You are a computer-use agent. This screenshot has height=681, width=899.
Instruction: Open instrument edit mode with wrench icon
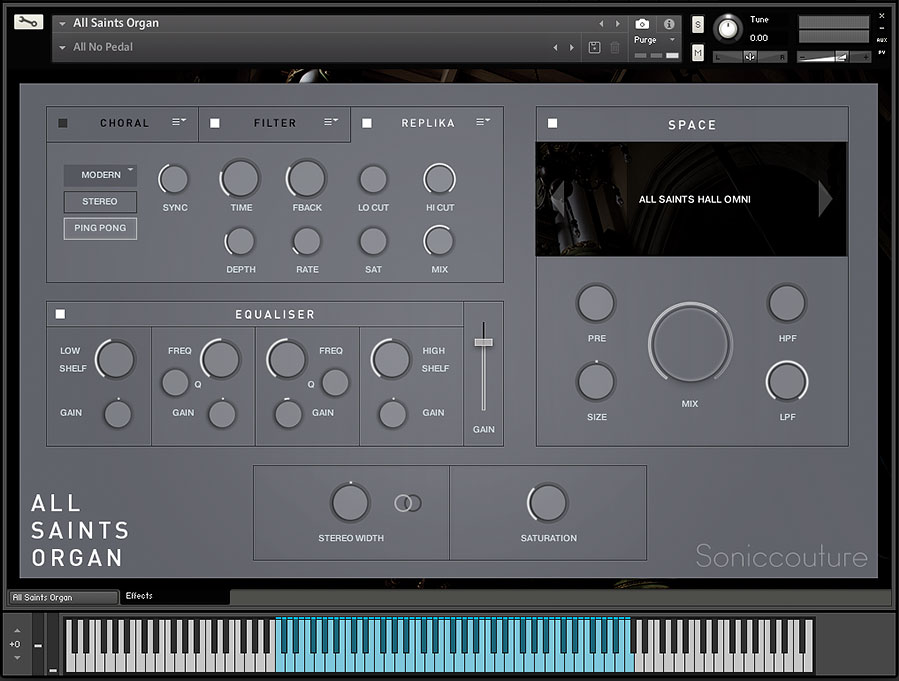point(28,22)
